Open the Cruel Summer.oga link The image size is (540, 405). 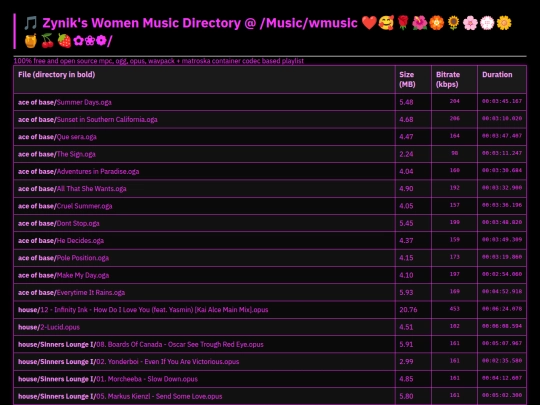click(x=84, y=206)
